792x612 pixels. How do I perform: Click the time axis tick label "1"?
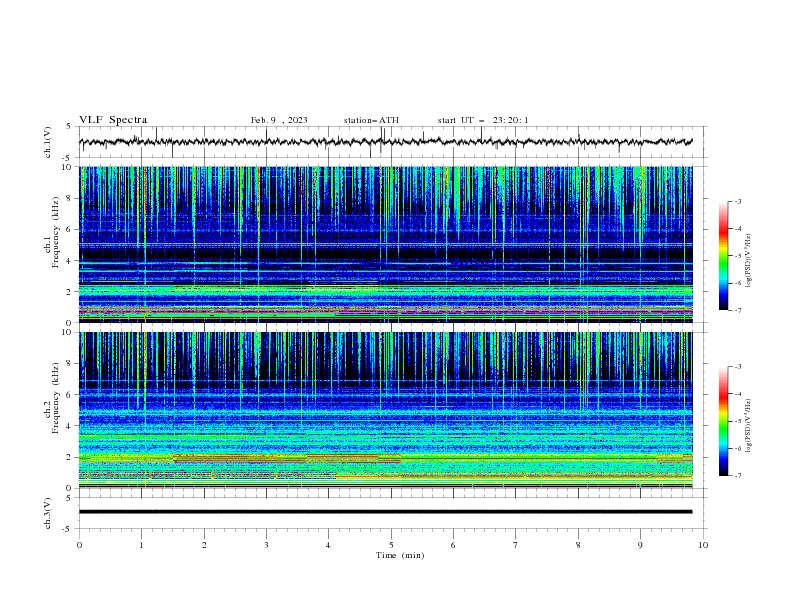[142, 545]
